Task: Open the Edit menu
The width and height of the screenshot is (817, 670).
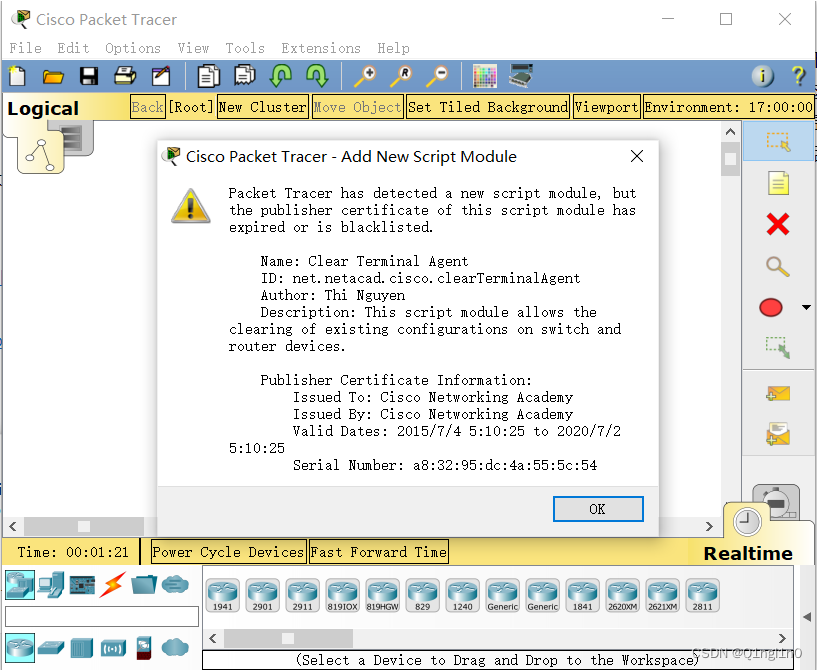Action: [x=73, y=48]
